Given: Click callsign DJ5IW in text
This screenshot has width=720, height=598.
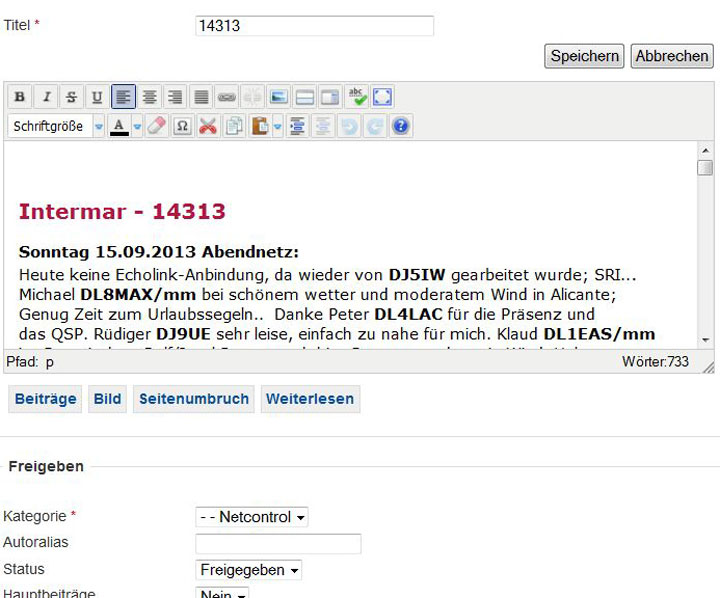Looking at the screenshot, I should pos(417,275).
